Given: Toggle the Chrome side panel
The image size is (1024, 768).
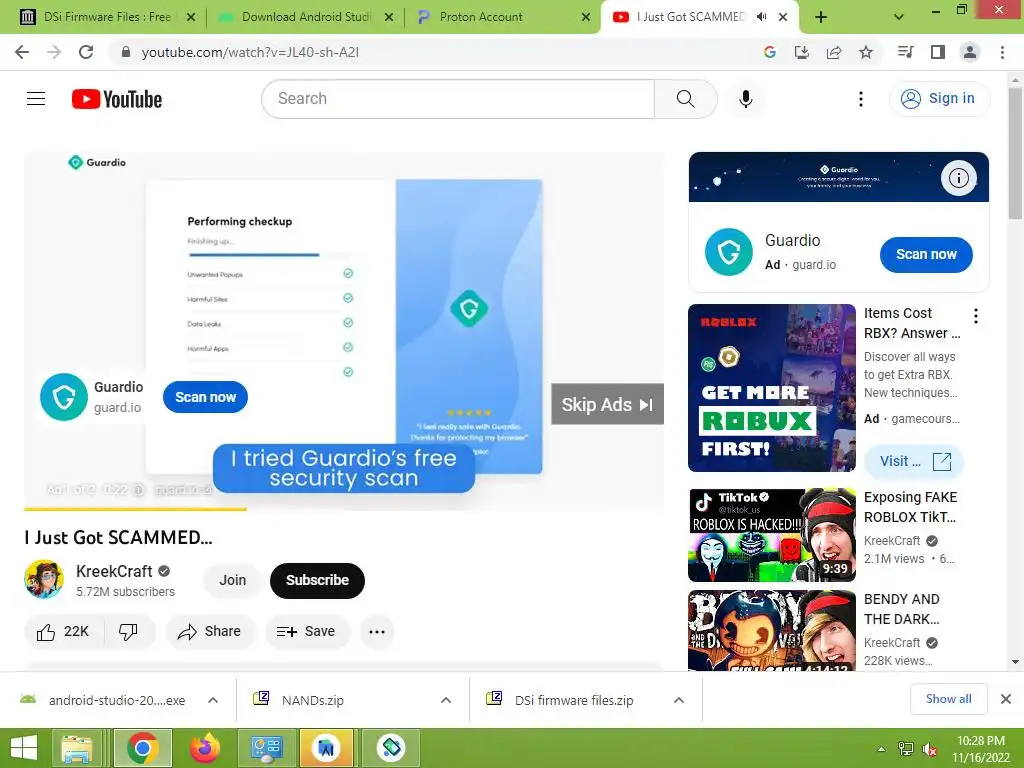Looking at the screenshot, I should coord(938,52).
